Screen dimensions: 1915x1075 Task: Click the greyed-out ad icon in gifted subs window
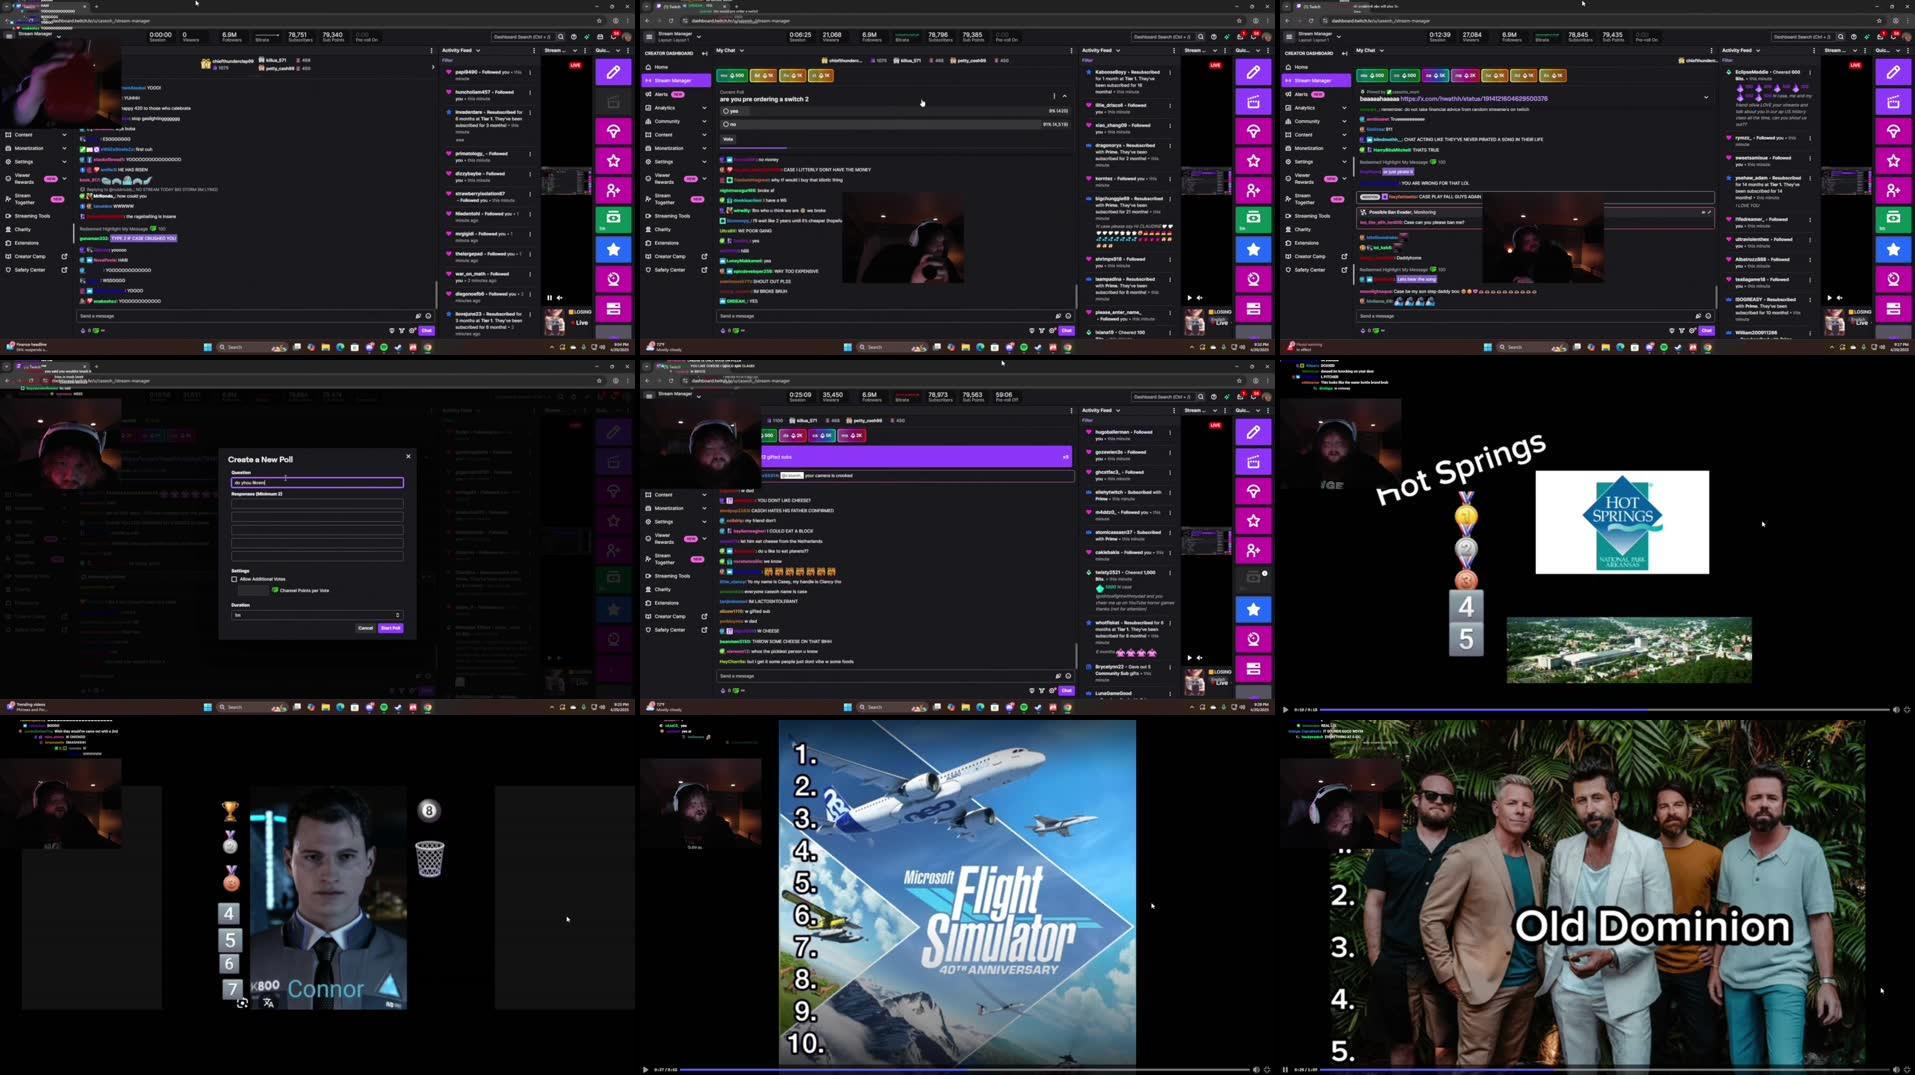click(x=1253, y=577)
